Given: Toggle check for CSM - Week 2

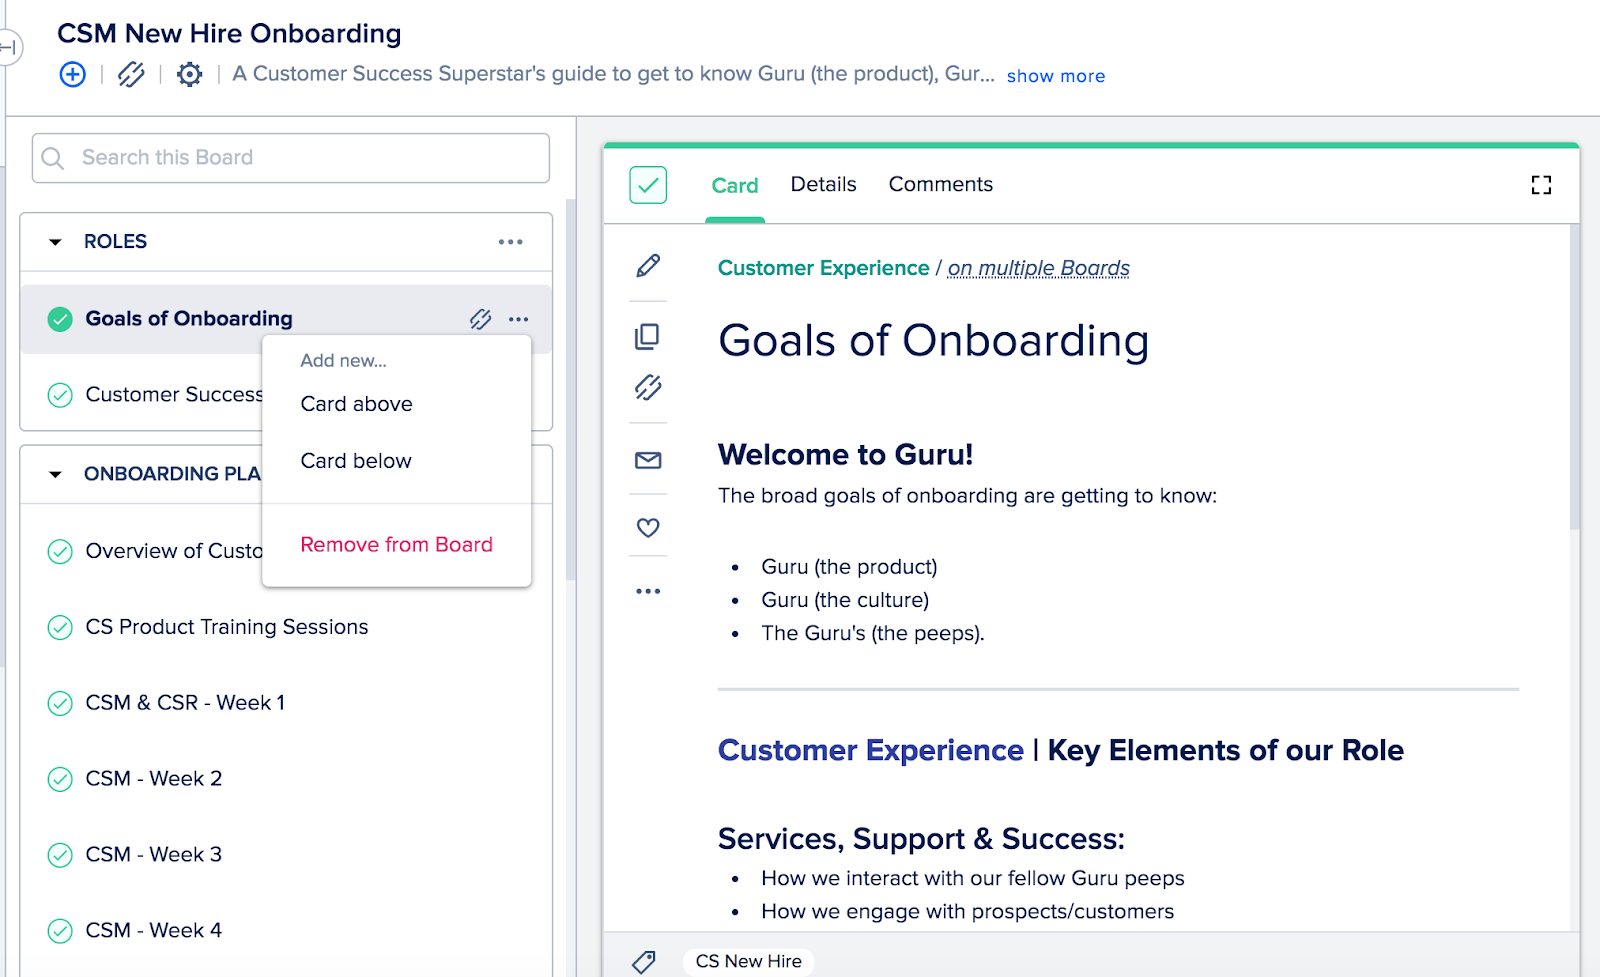Looking at the screenshot, I should [x=60, y=779].
